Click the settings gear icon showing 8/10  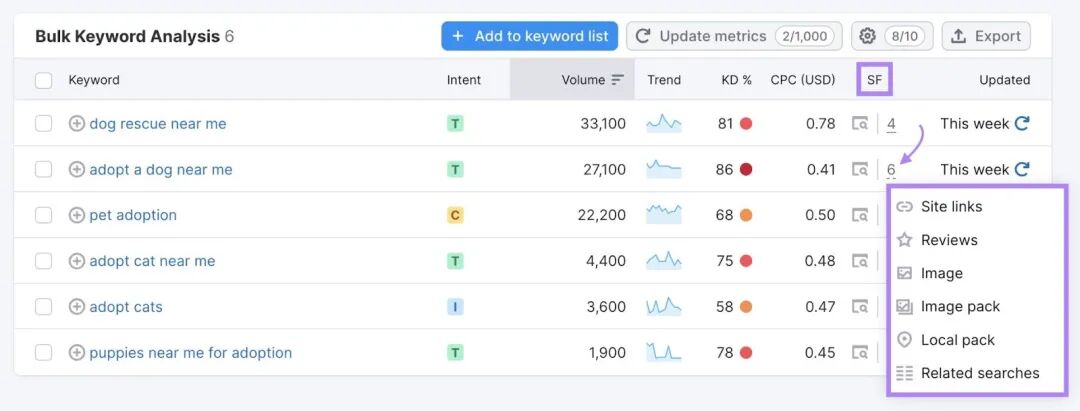[x=892, y=36]
